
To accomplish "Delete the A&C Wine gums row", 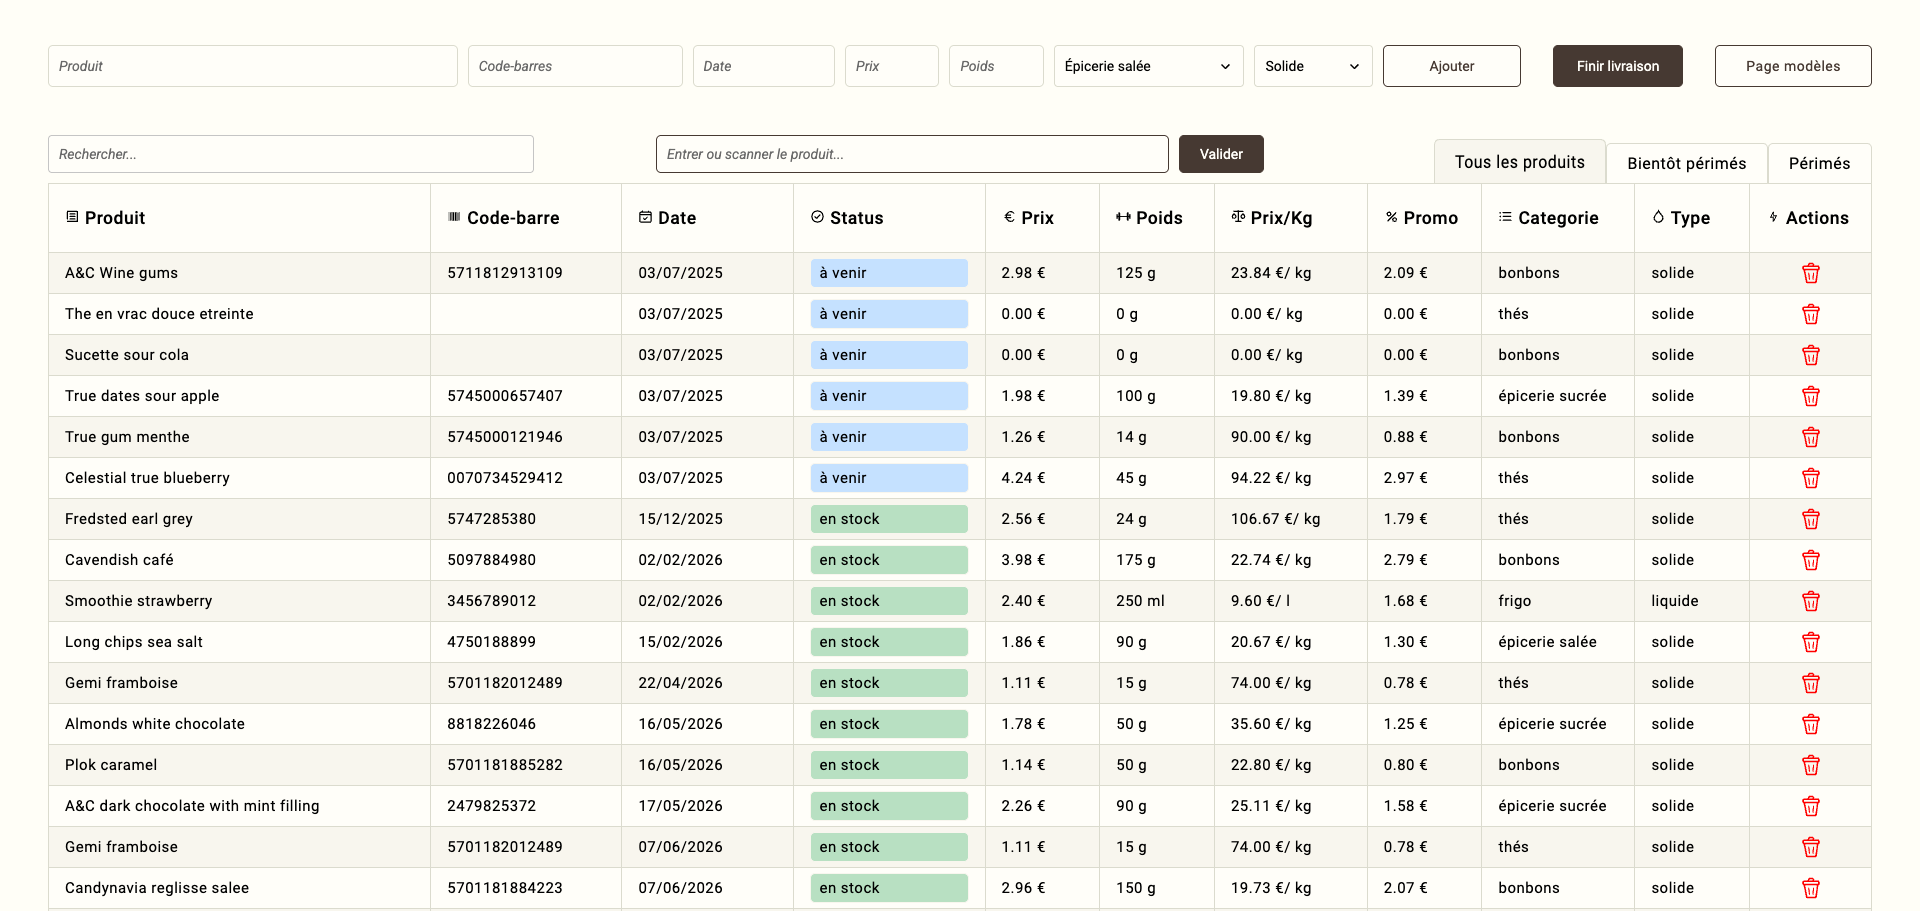I will click(x=1810, y=273).
